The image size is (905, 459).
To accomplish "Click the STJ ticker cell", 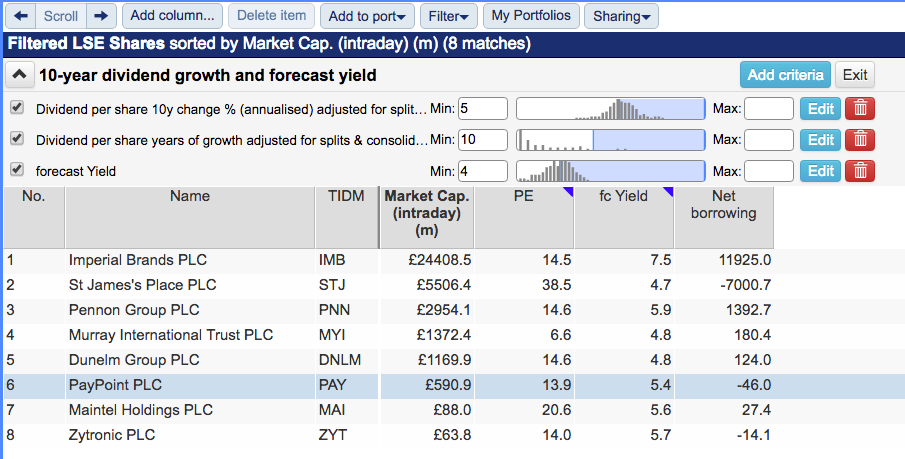I will 347,285.
